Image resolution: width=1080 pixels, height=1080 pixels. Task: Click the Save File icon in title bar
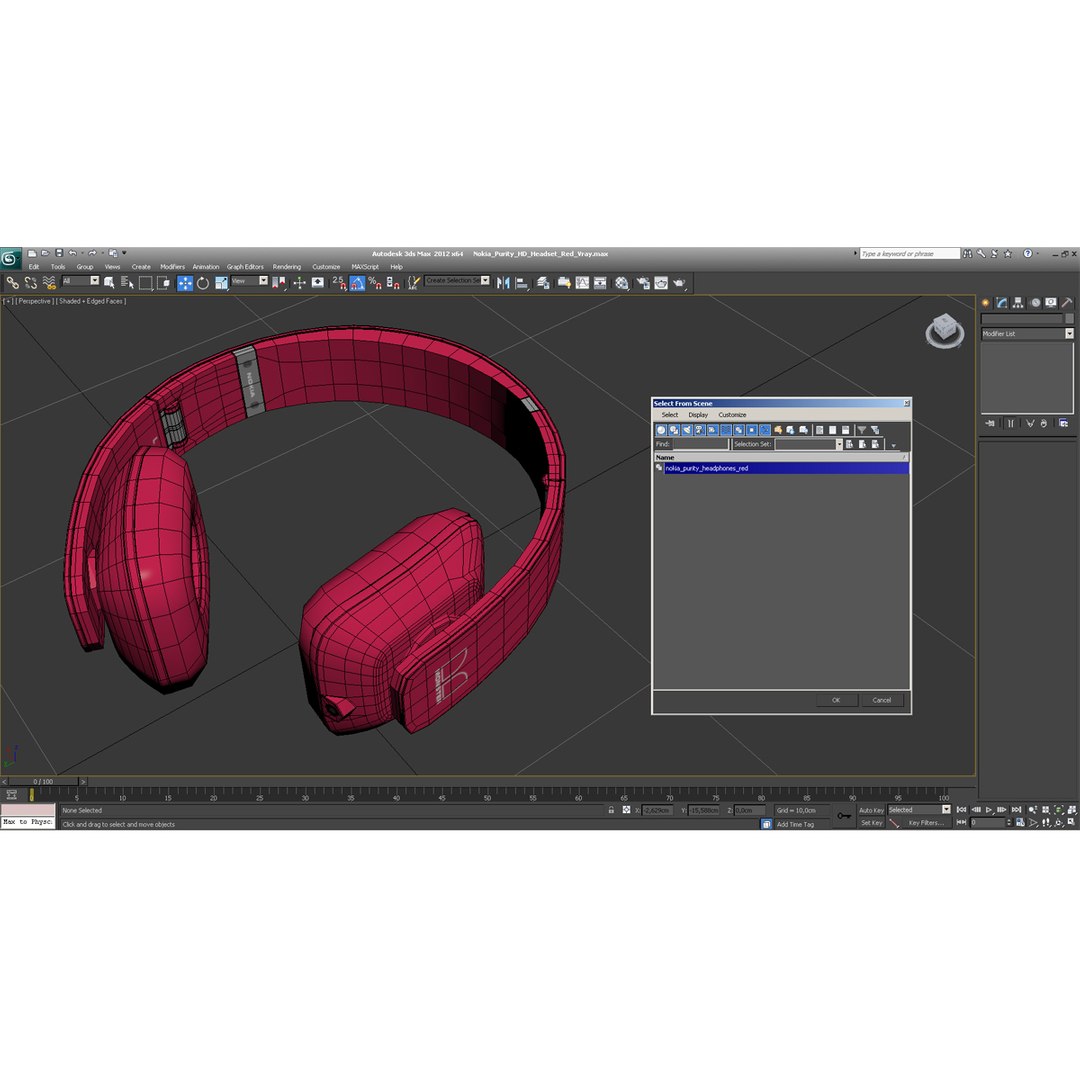(x=59, y=253)
